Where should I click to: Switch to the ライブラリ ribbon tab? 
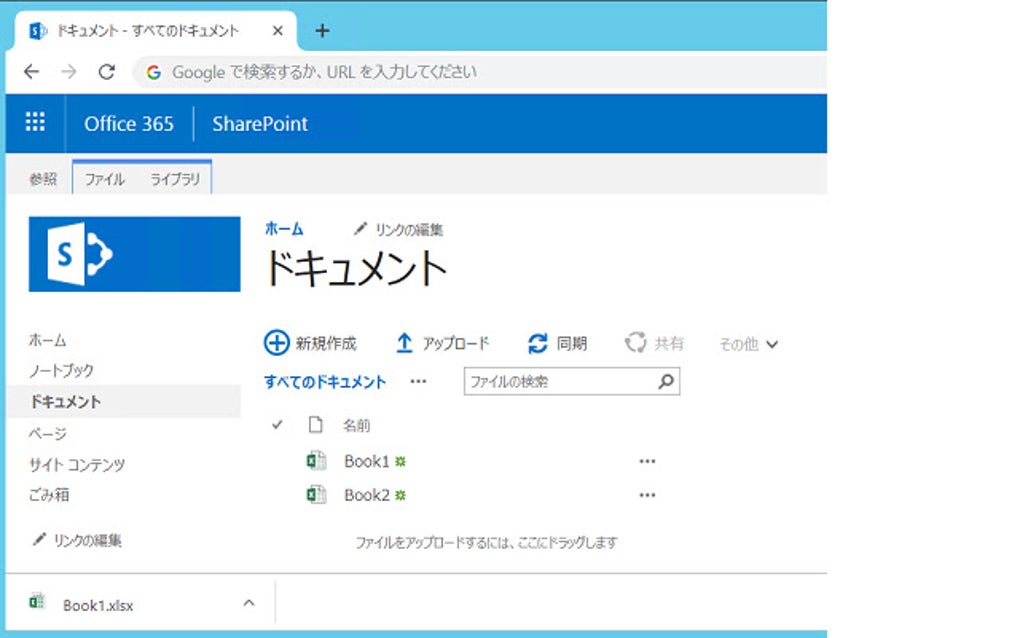[x=175, y=177]
